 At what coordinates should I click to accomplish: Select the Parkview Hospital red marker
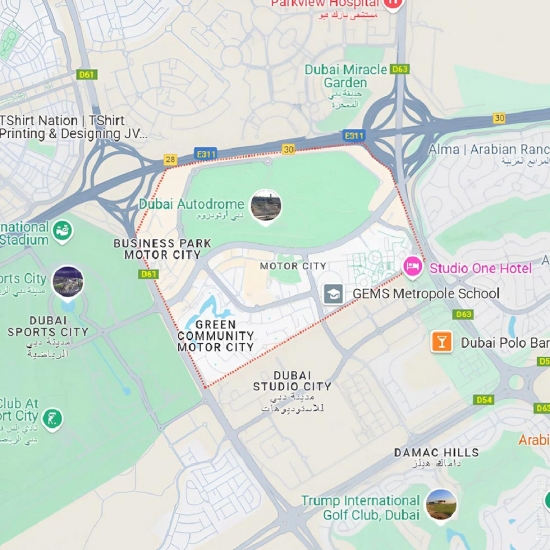[x=393, y=5]
